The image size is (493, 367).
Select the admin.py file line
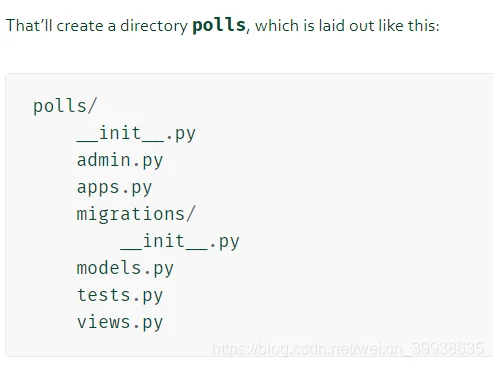coord(120,160)
